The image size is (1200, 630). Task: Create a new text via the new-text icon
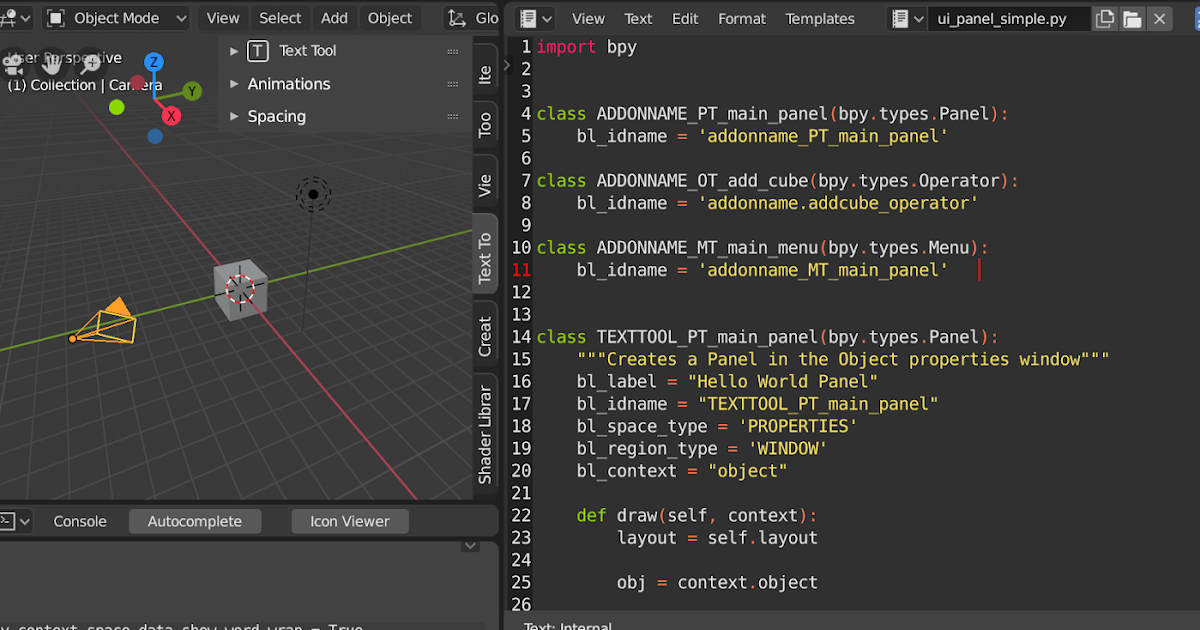(x=1103, y=18)
